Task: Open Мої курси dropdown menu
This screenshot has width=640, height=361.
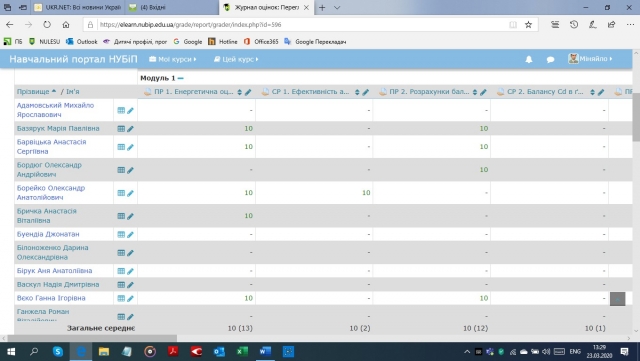Action: pyautogui.click(x=173, y=59)
